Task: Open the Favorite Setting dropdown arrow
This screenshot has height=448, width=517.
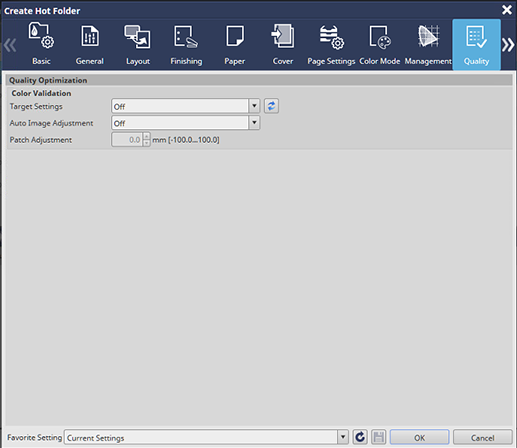Action: click(x=342, y=437)
